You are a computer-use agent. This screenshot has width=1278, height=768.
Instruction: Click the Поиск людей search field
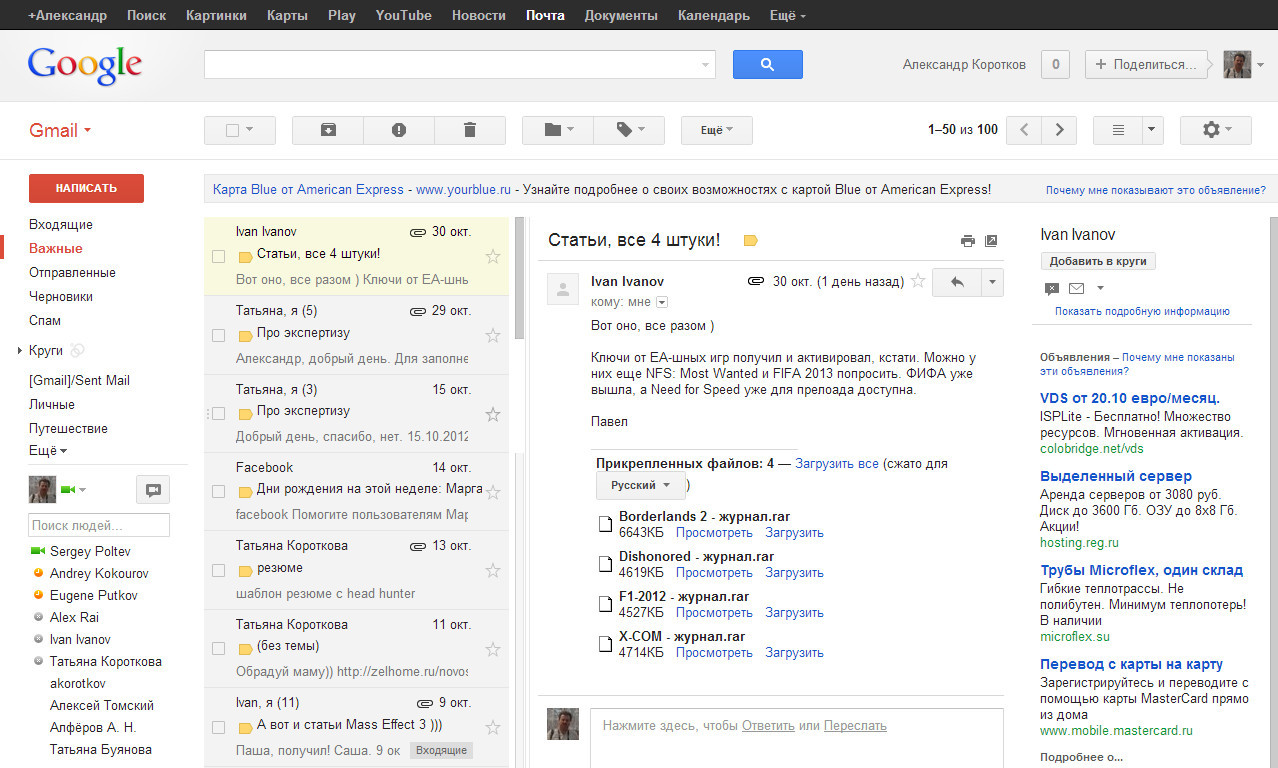click(x=98, y=525)
